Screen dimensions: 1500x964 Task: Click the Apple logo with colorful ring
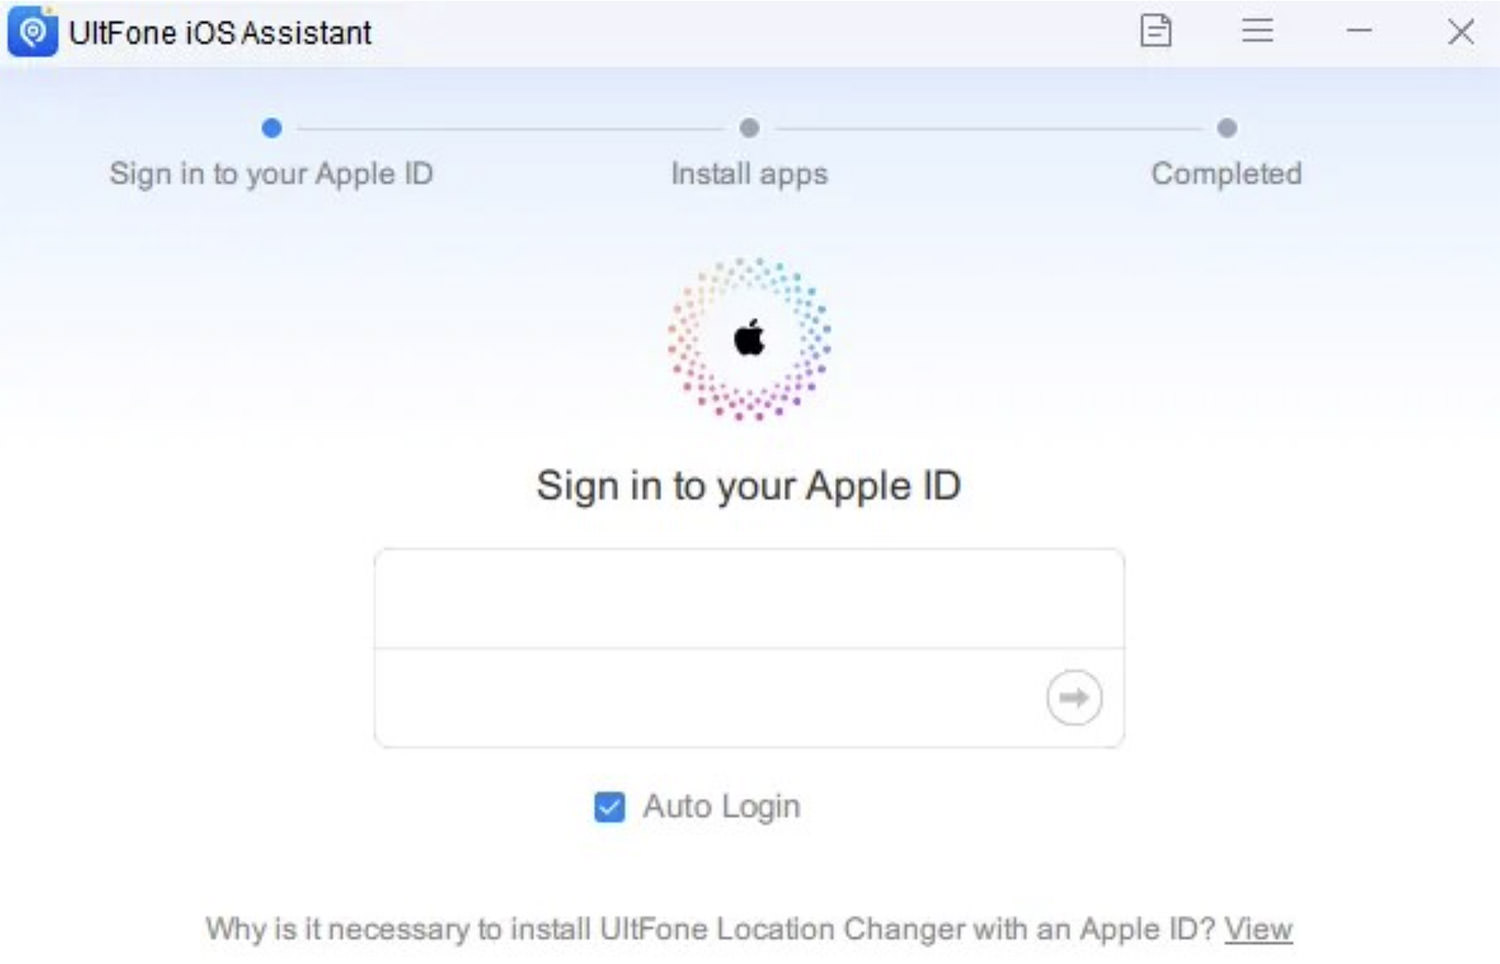click(x=749, y=339)
